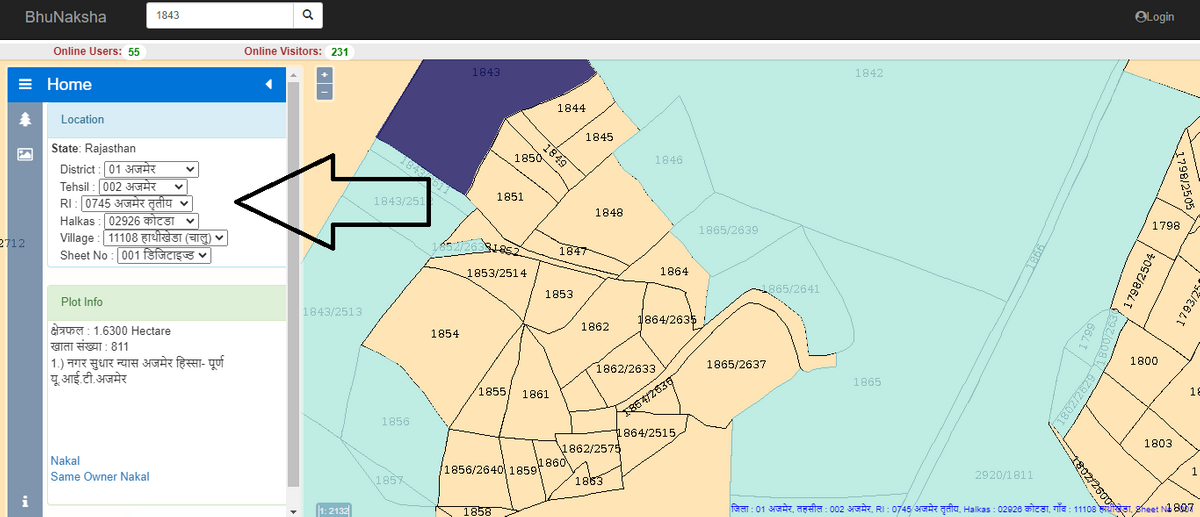This screenshot has width=1200, height=517.
Task: Expand the RI selection dropdown
Action: [137, 203]
